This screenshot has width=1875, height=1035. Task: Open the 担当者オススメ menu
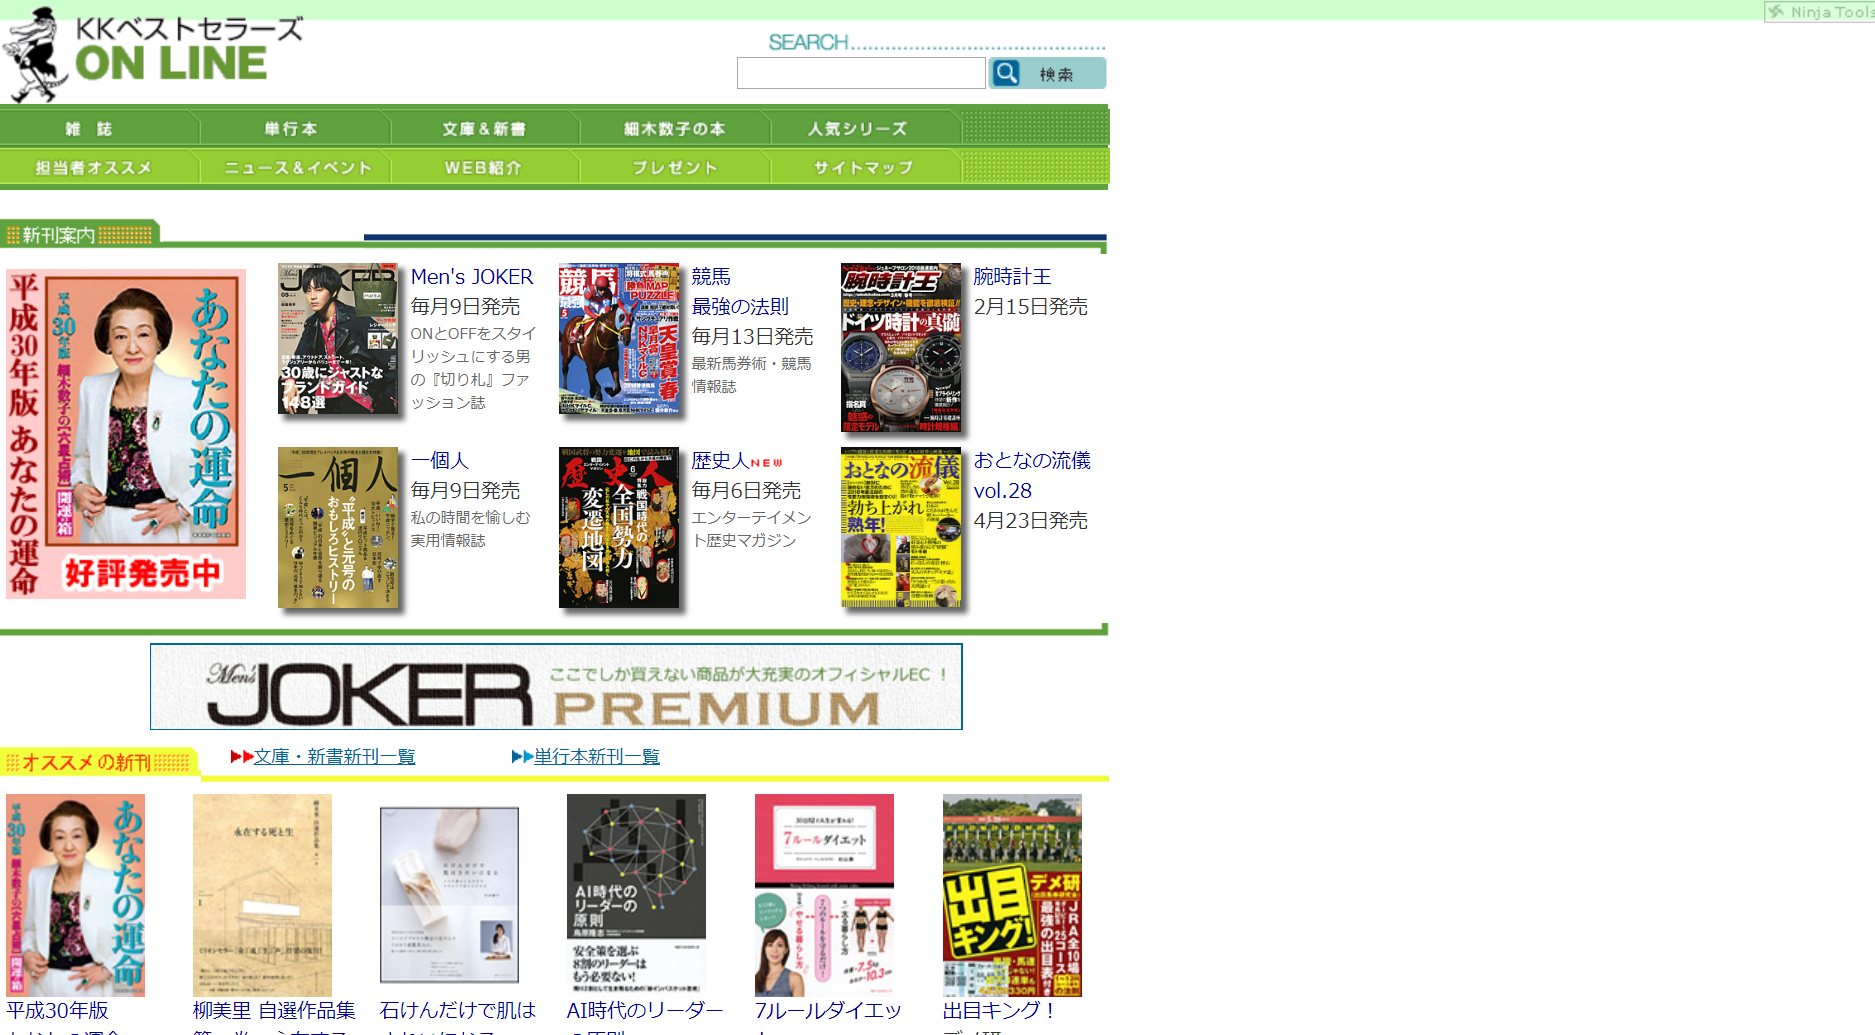pos(99,167)
